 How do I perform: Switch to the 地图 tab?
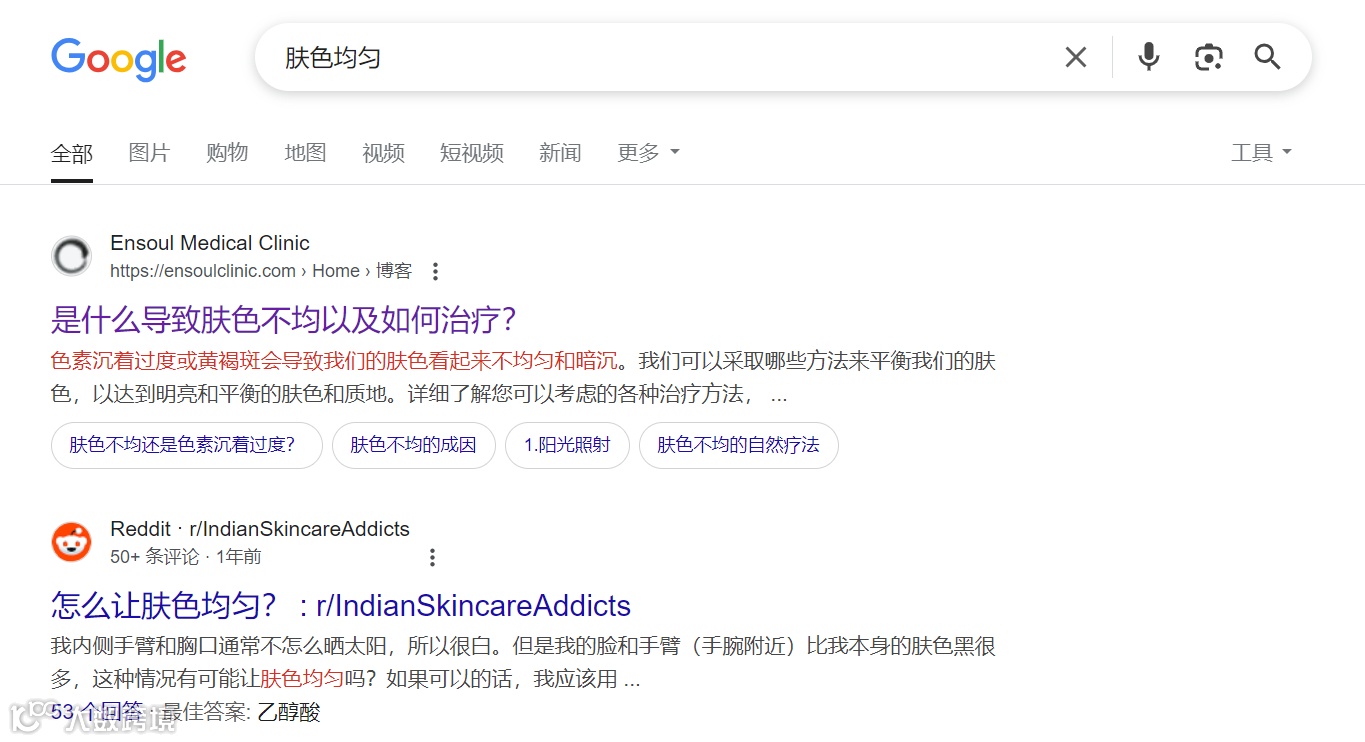point(305,153)
